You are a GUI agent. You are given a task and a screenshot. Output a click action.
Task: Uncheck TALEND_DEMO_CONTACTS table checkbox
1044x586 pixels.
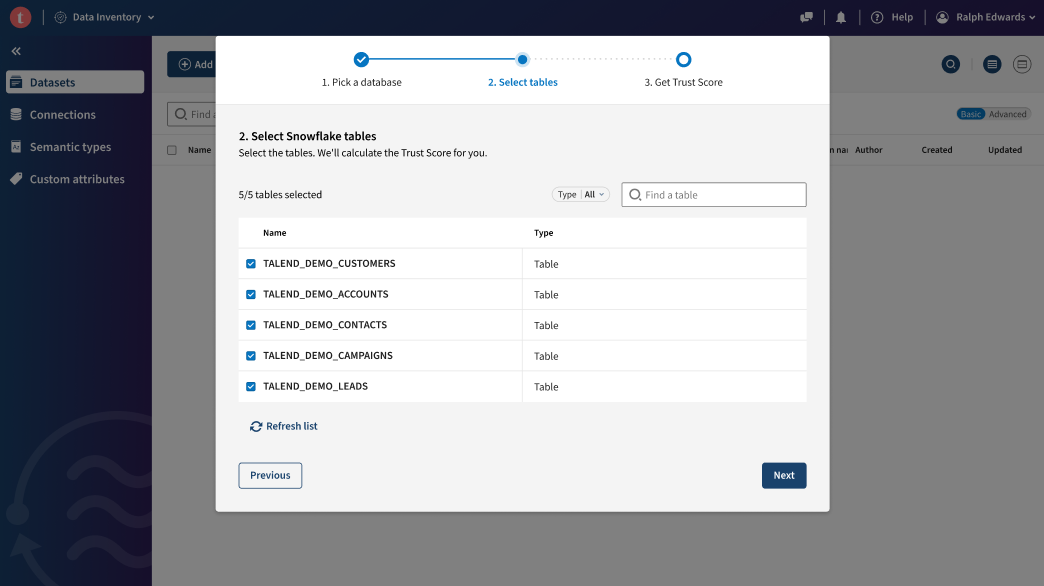pyautogui.click(x=251, y=325)
